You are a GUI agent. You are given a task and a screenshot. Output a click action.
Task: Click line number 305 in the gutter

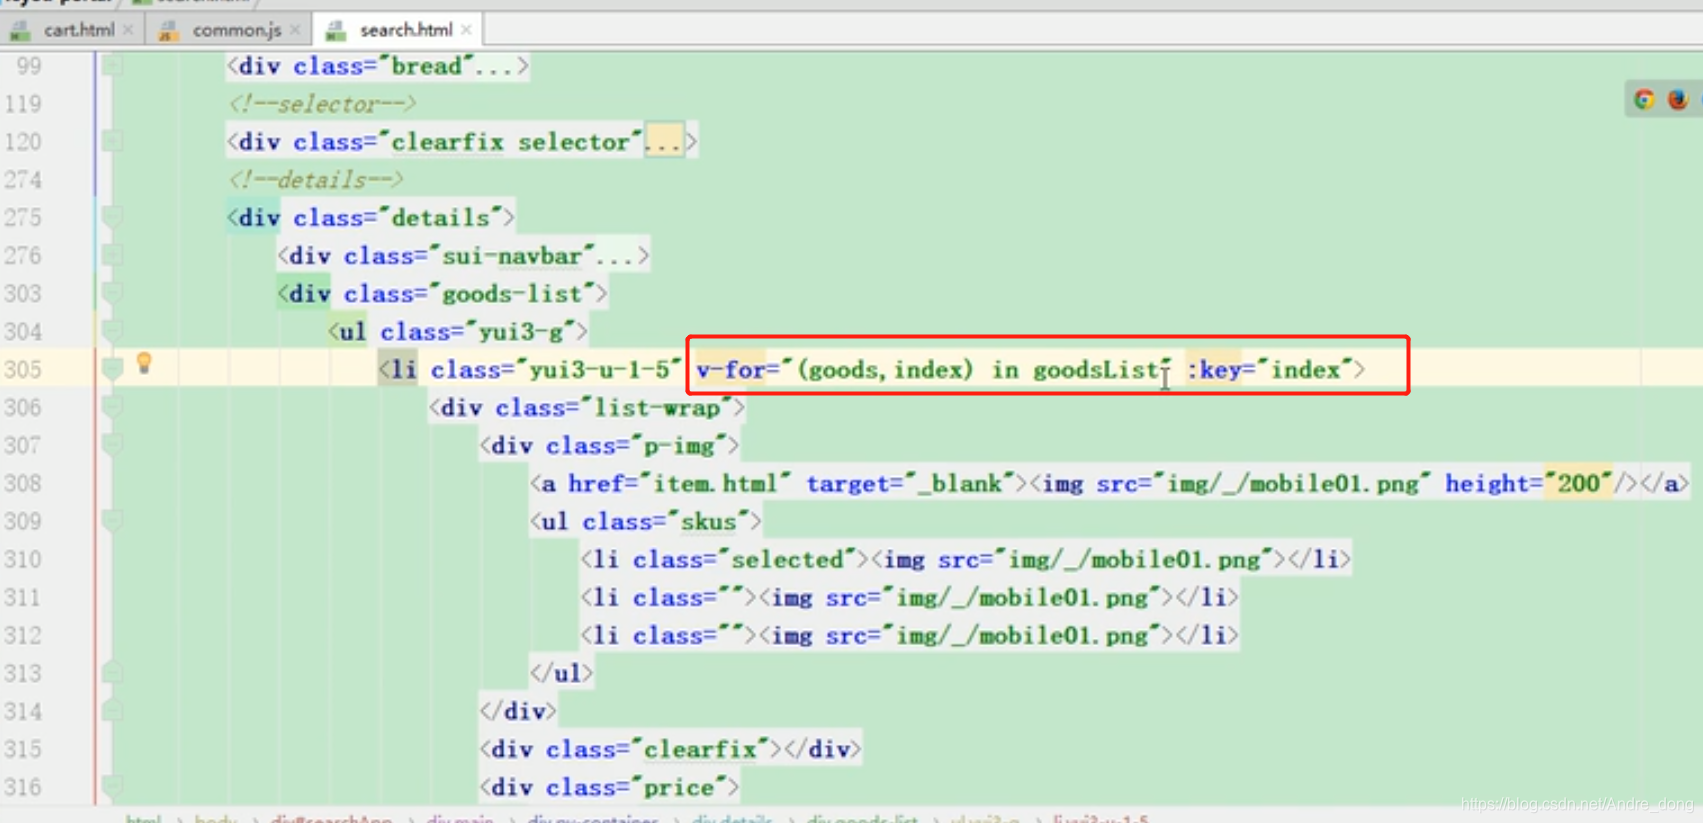[23, 370]
